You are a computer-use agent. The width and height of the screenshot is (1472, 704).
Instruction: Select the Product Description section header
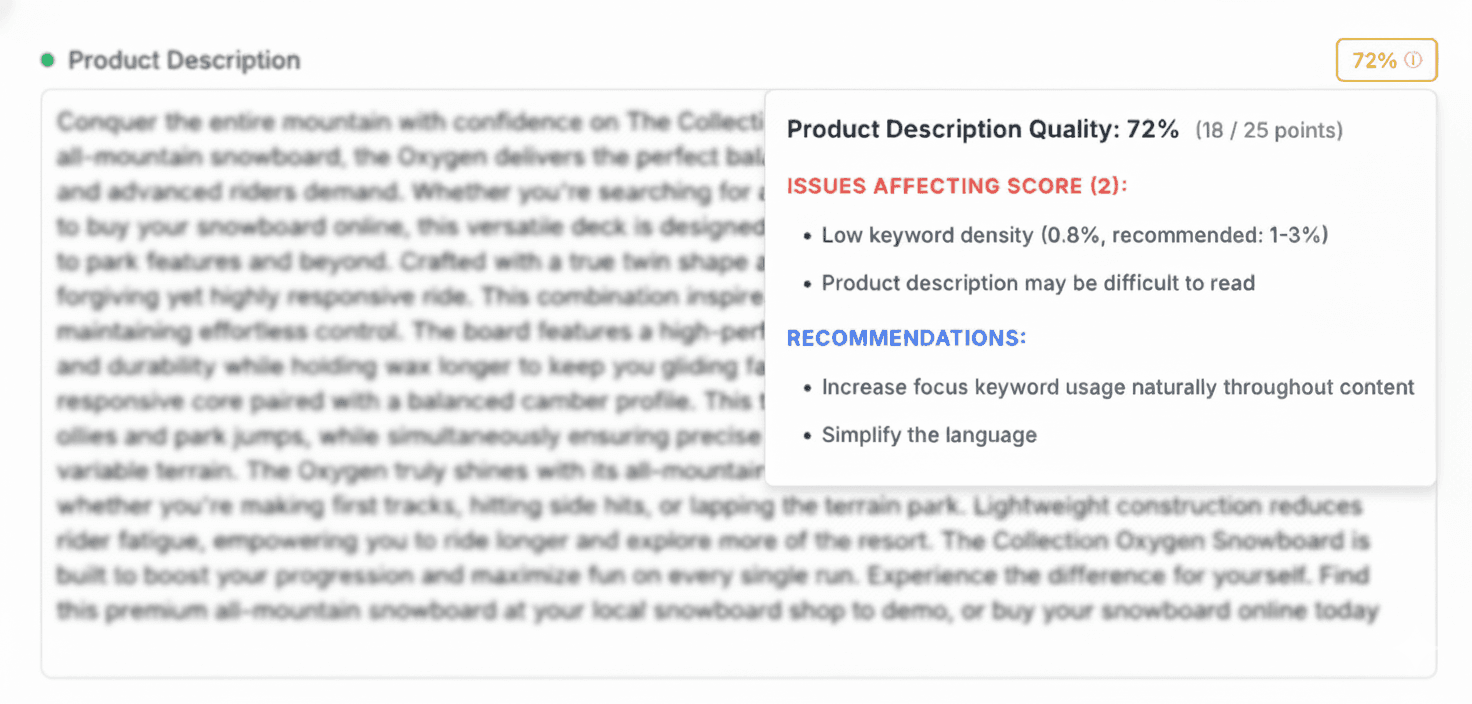tap(183, 60)
